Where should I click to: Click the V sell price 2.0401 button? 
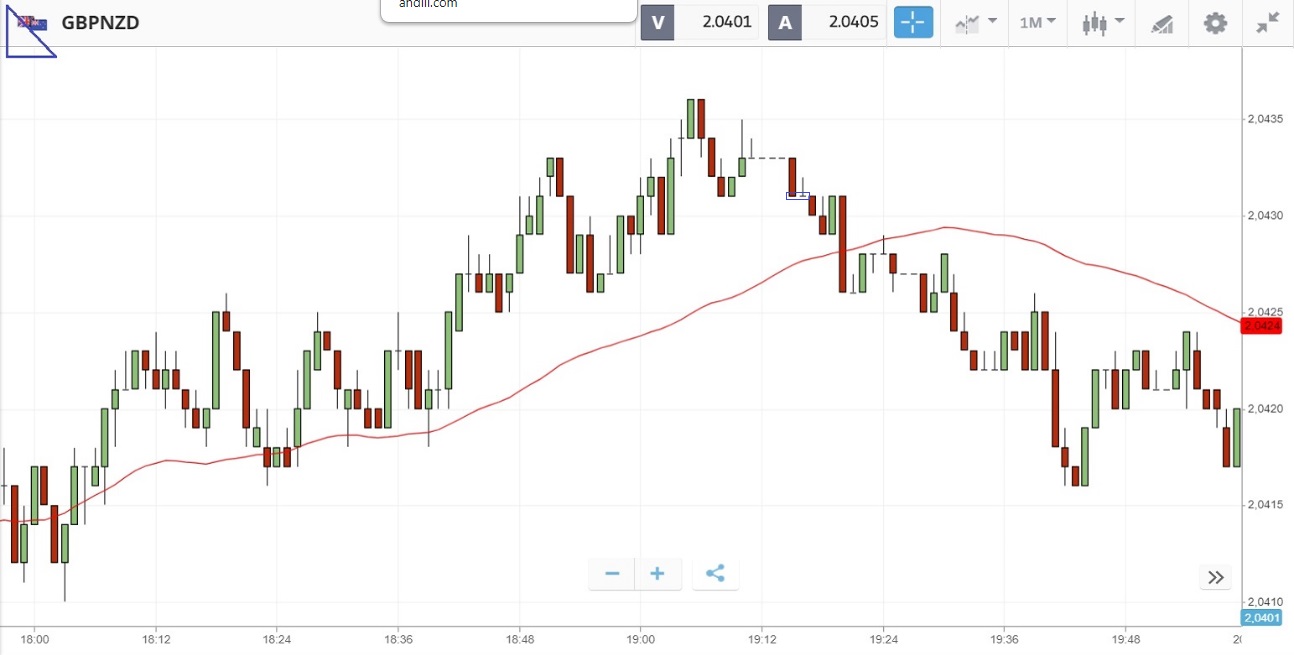699,22
